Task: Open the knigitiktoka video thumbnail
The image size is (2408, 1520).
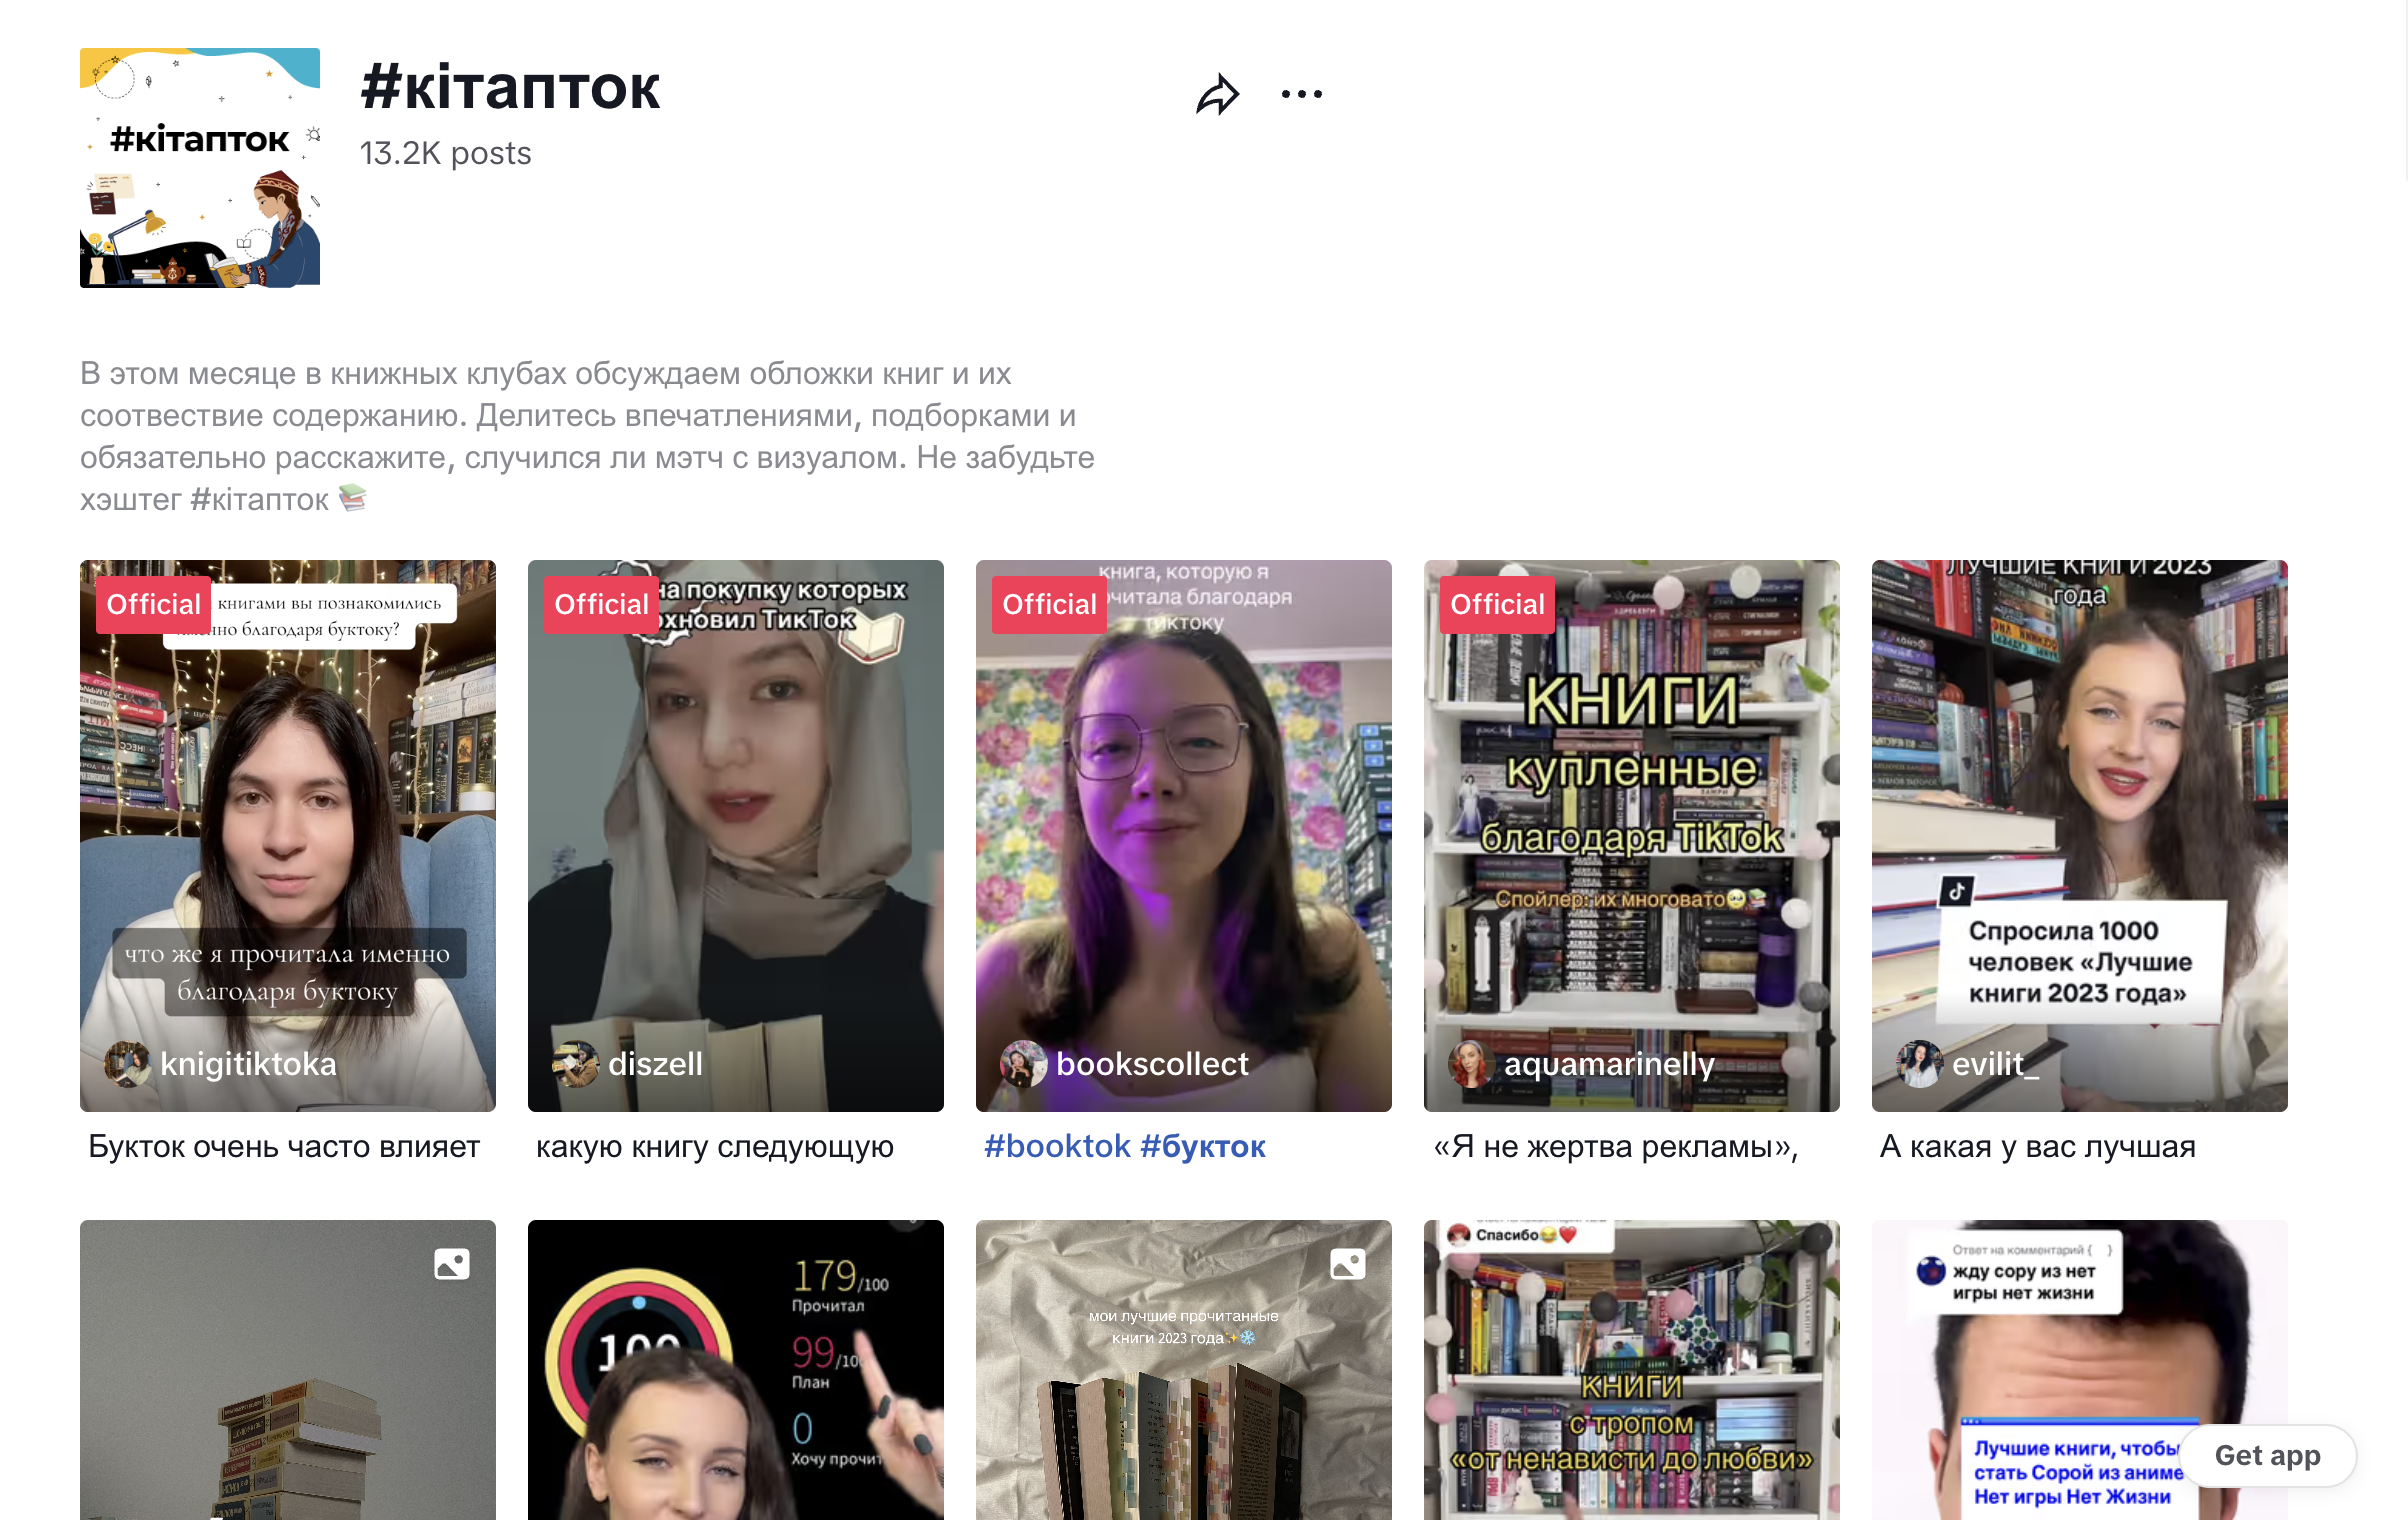Action: (x=288, y=836)
